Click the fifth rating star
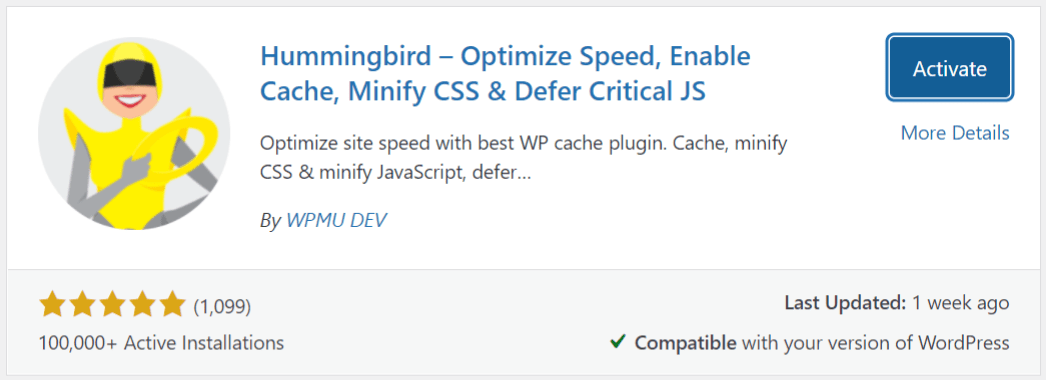 point(171,305)
